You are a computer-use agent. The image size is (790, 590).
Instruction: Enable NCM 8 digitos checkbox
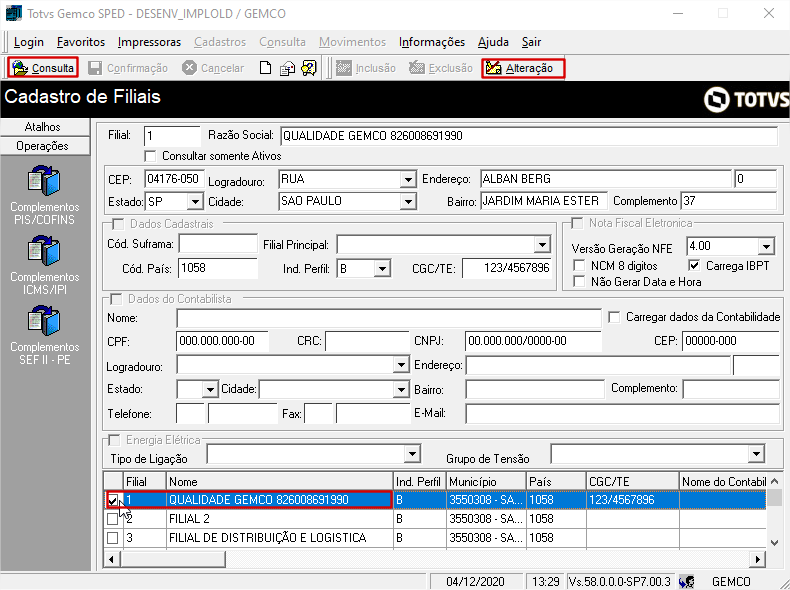579,266
